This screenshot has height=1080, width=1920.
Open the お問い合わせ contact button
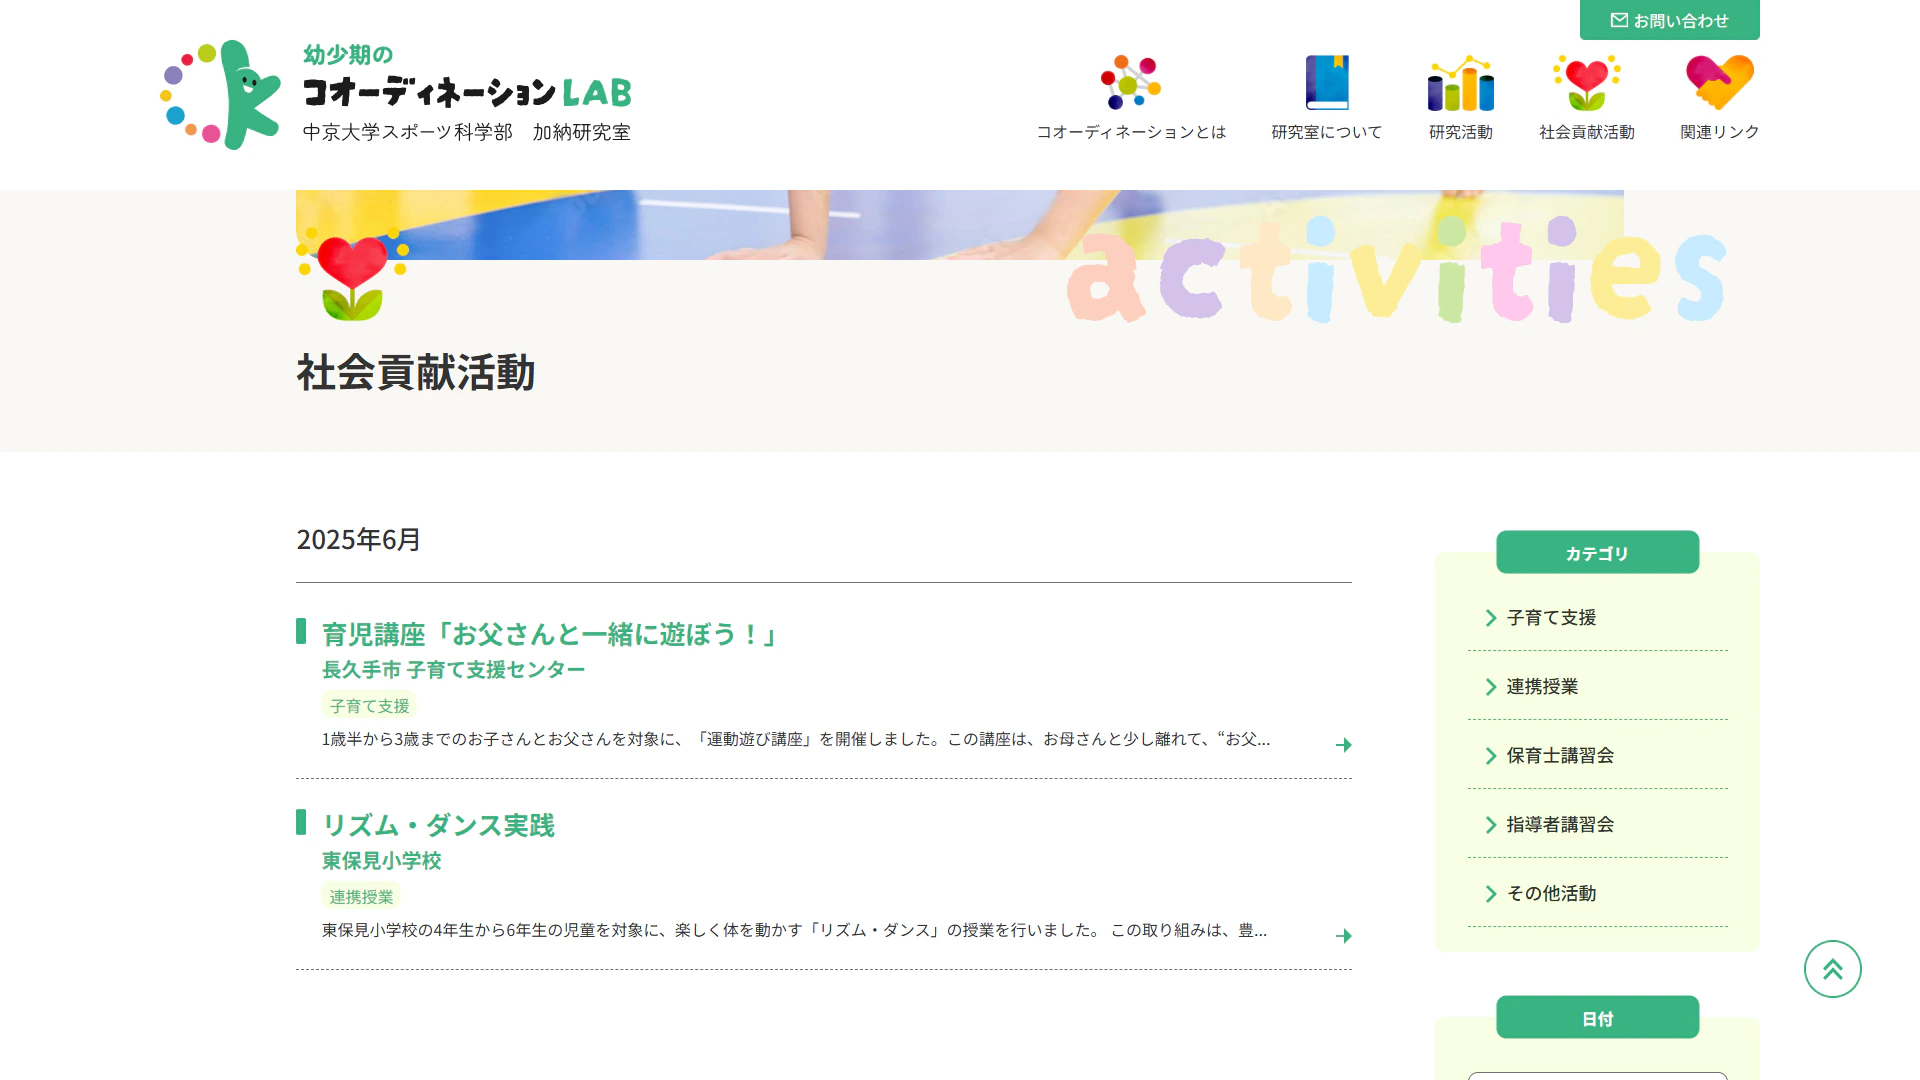pyautogui.click(x=1669, y=20)
